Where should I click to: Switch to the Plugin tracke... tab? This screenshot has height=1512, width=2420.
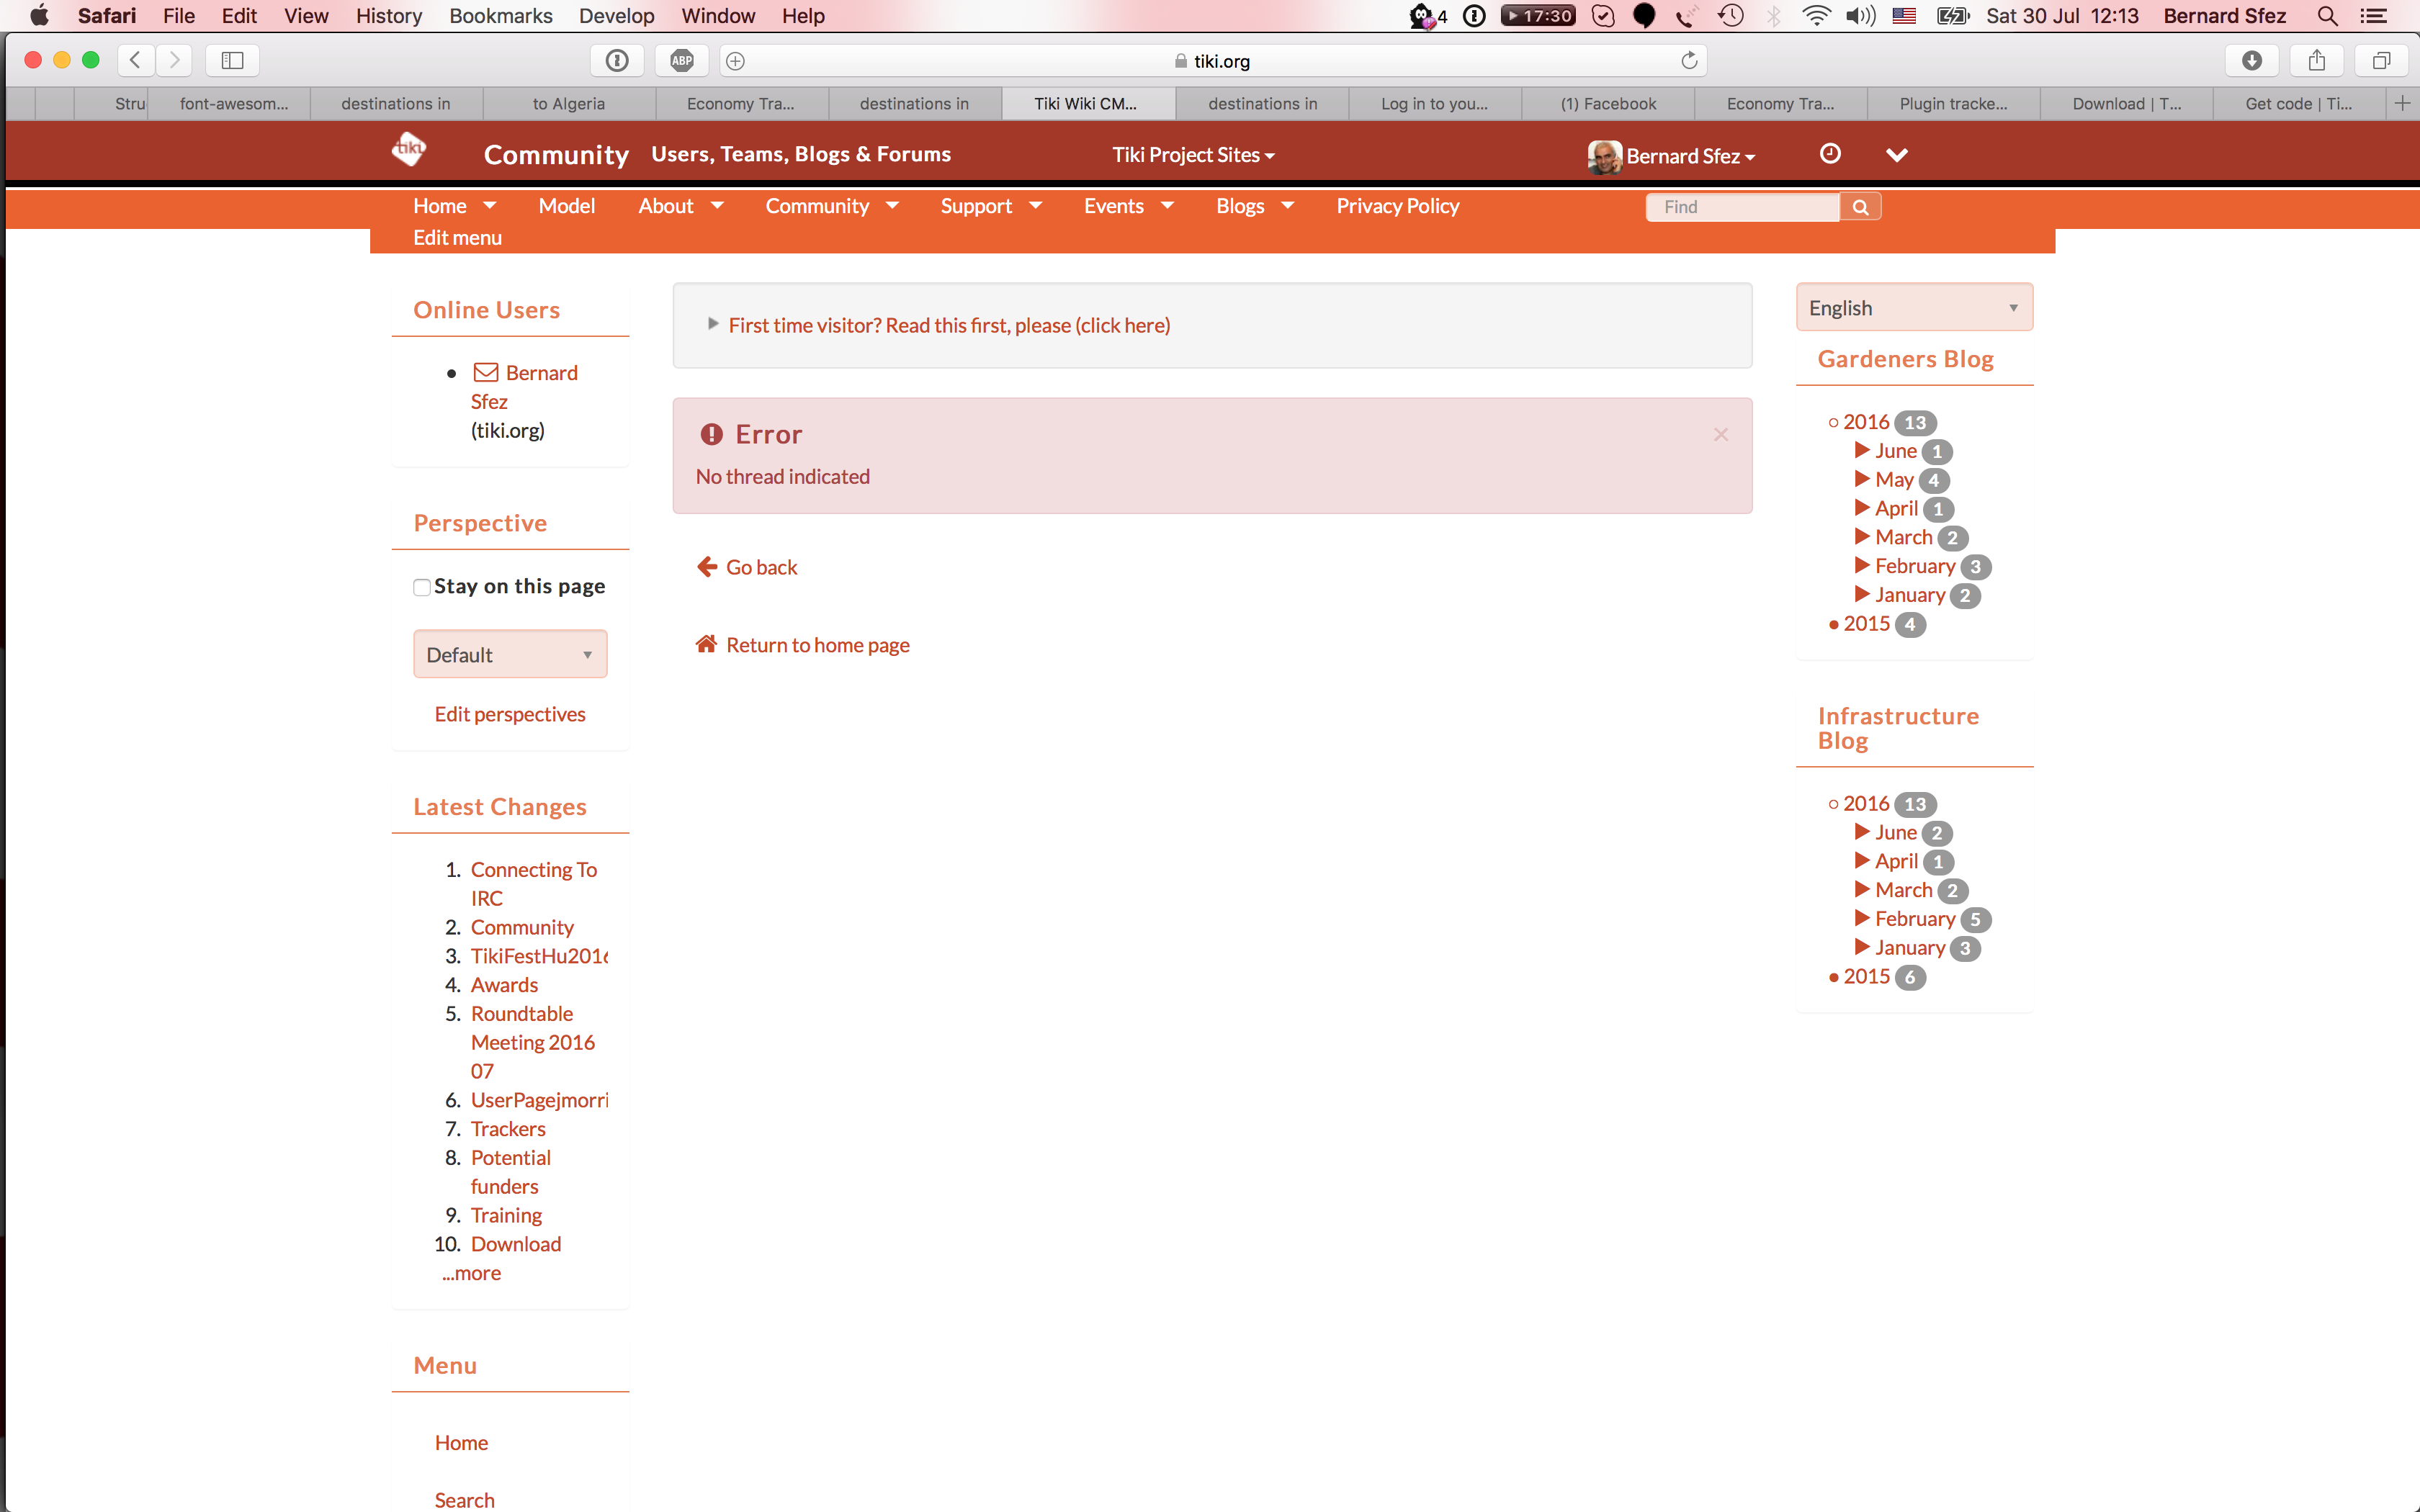click(1953, 103)
